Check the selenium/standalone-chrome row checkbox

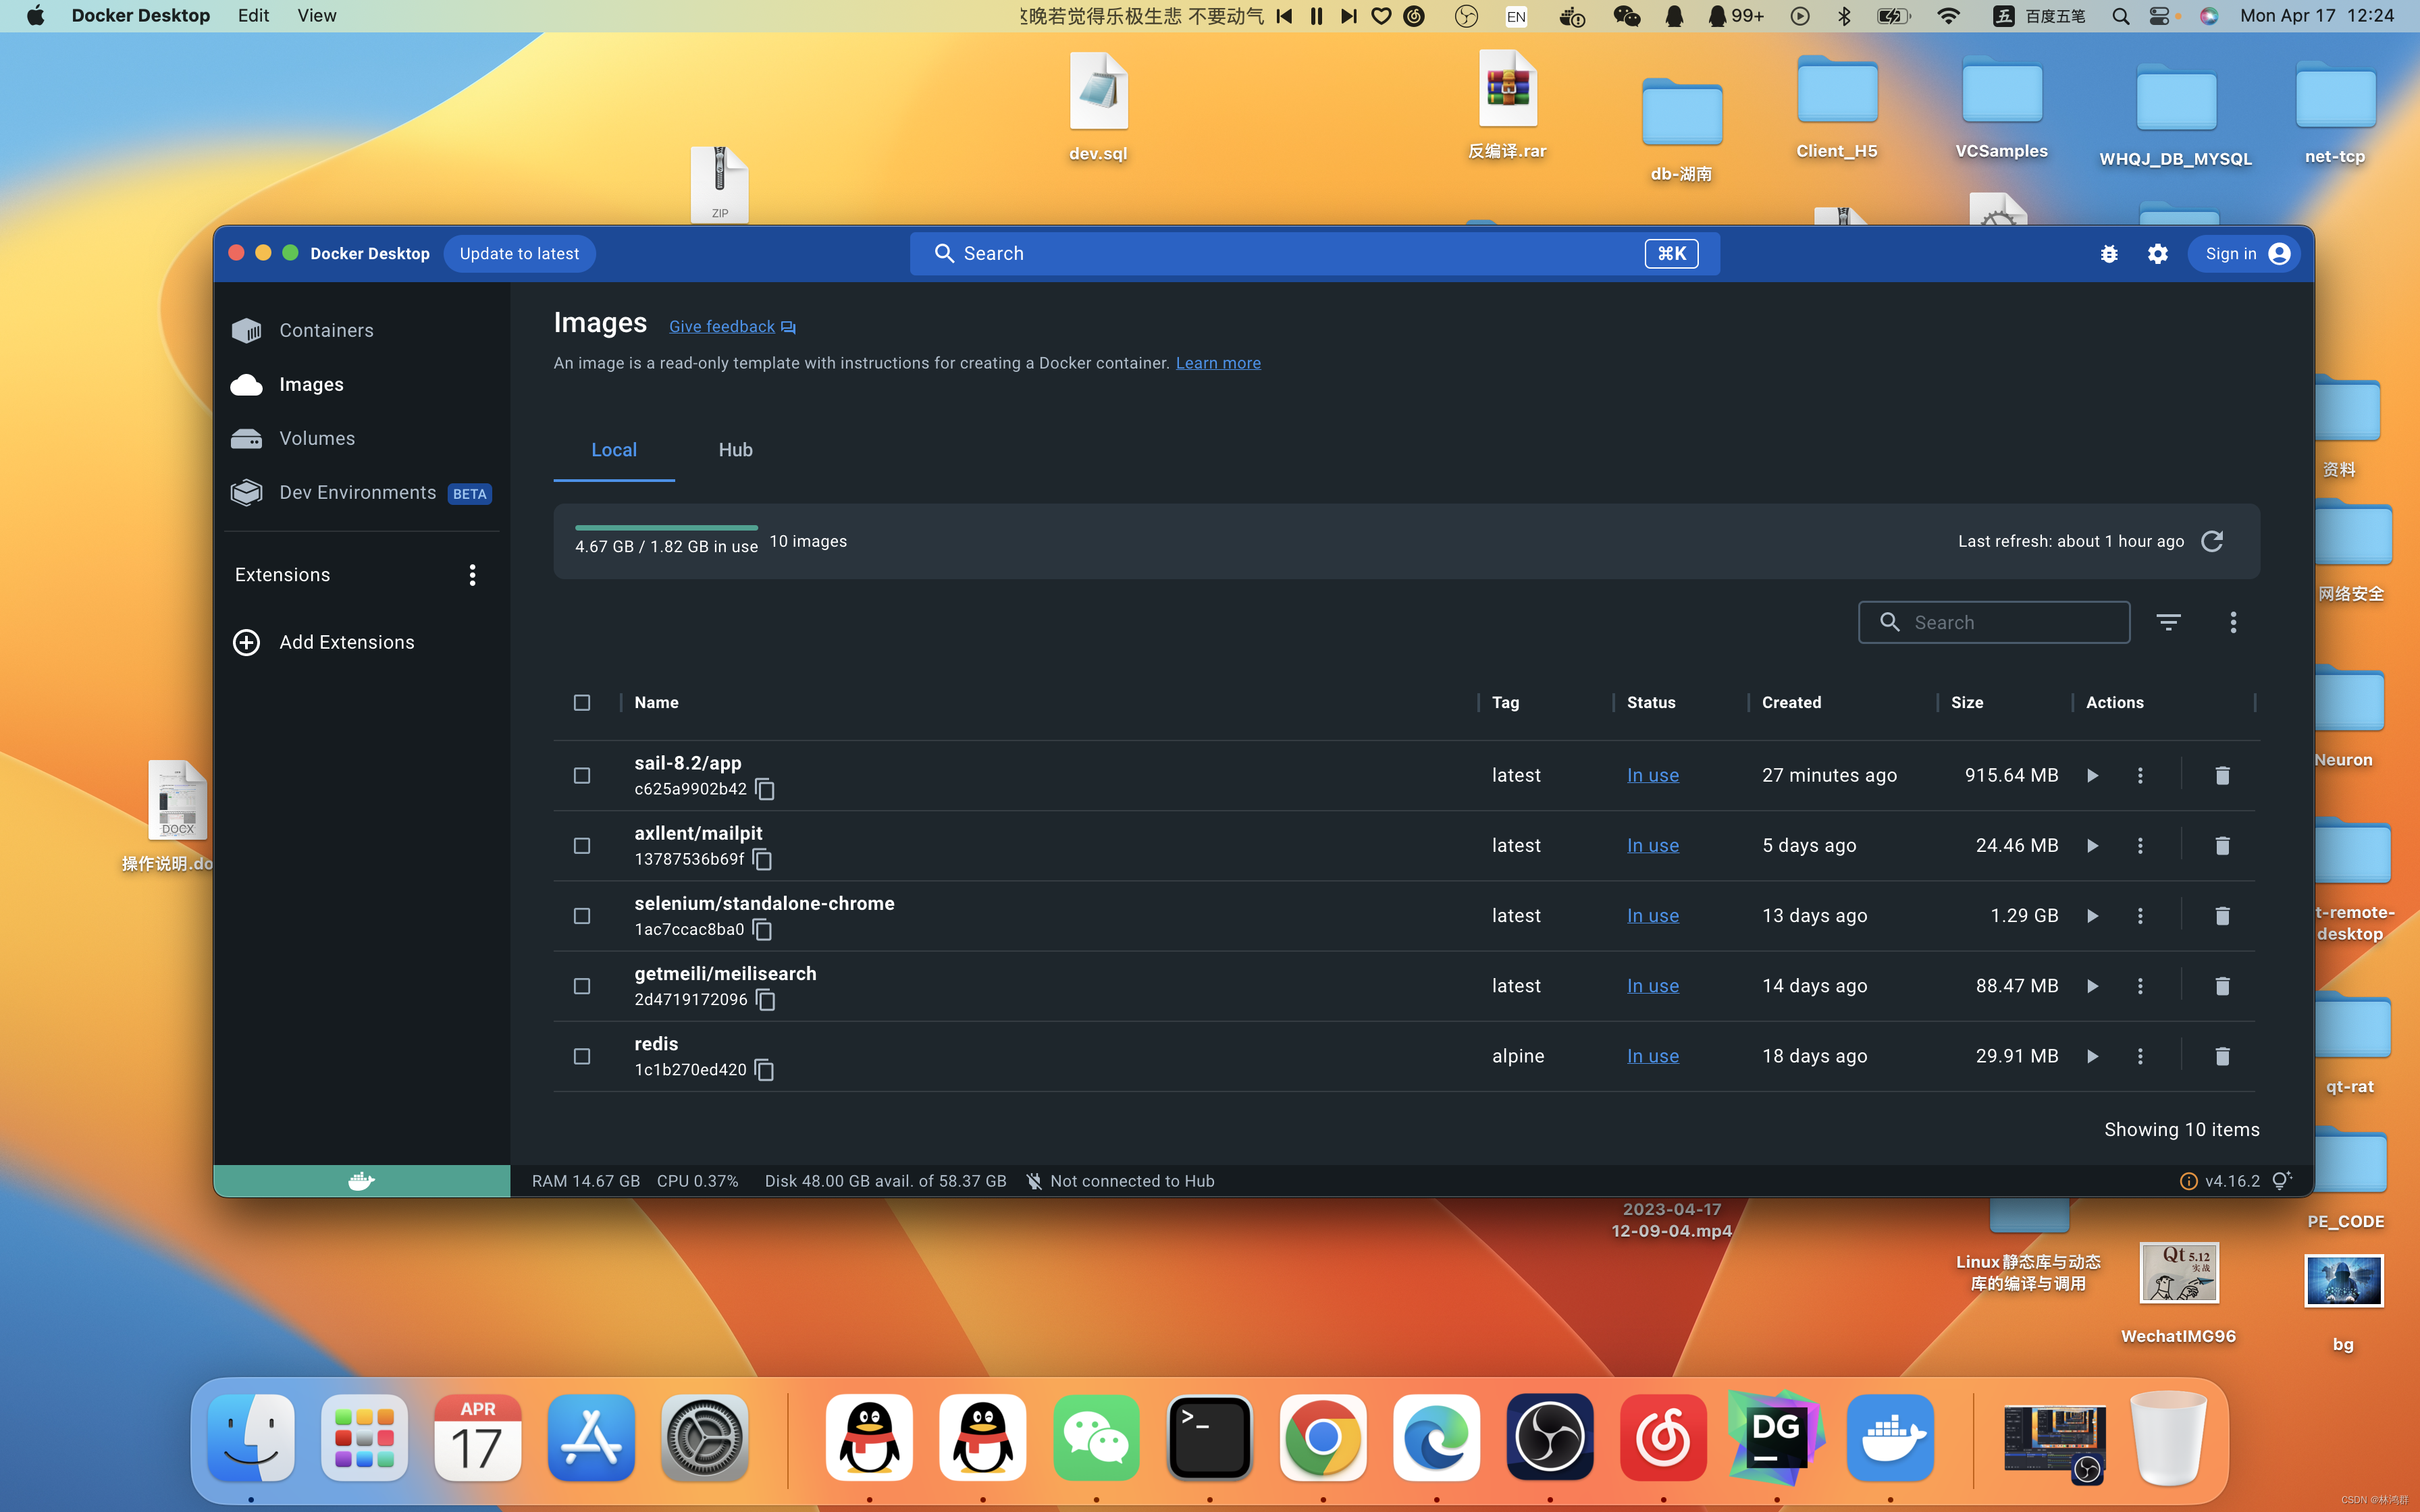582,916
